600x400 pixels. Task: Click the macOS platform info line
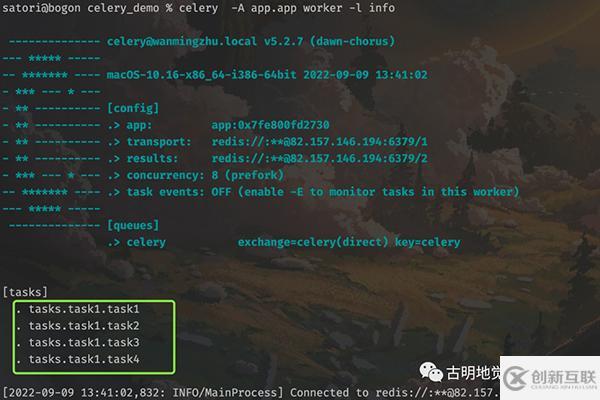click(267, 75)
